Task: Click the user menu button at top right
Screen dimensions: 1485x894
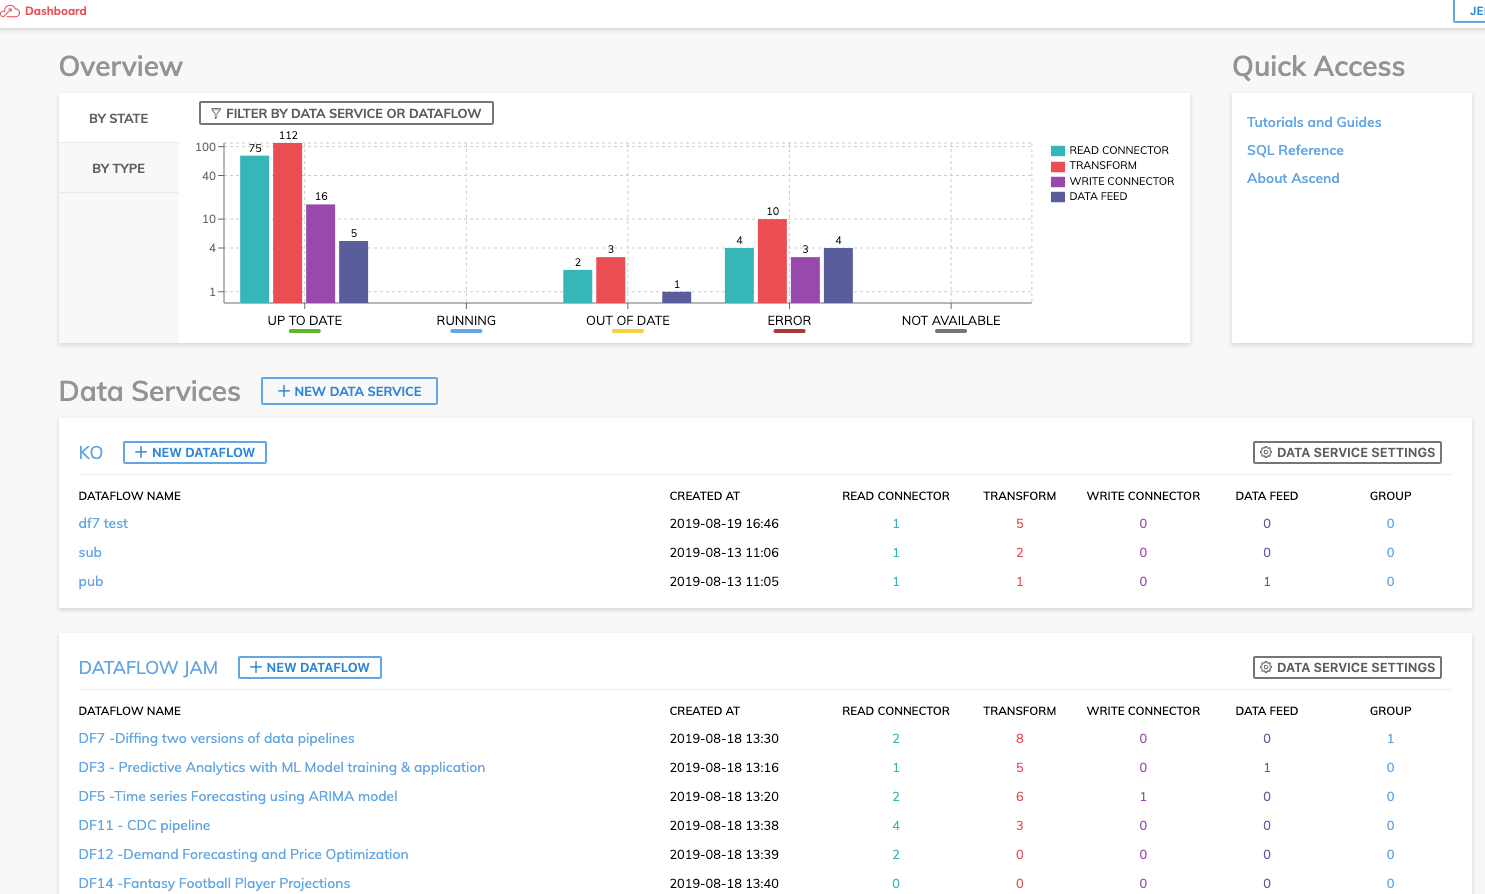Action: point(1469,11)
